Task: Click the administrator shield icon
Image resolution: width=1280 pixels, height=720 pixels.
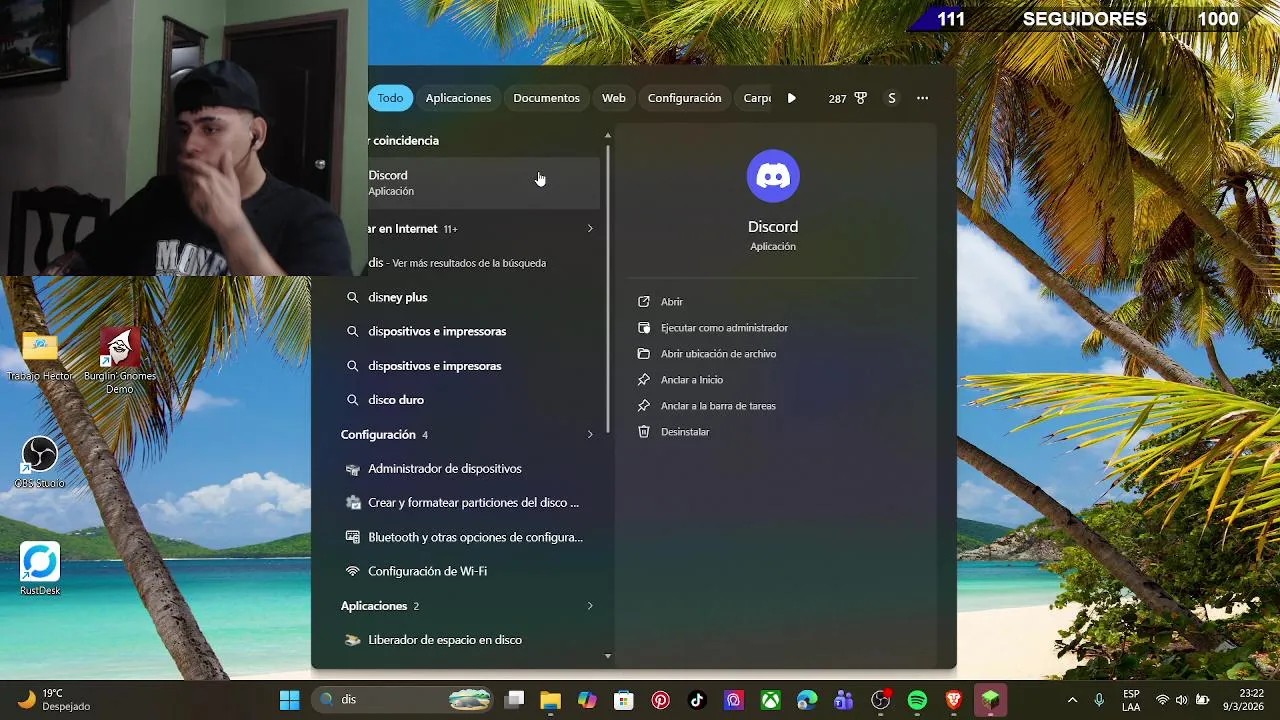Action: 644,328
